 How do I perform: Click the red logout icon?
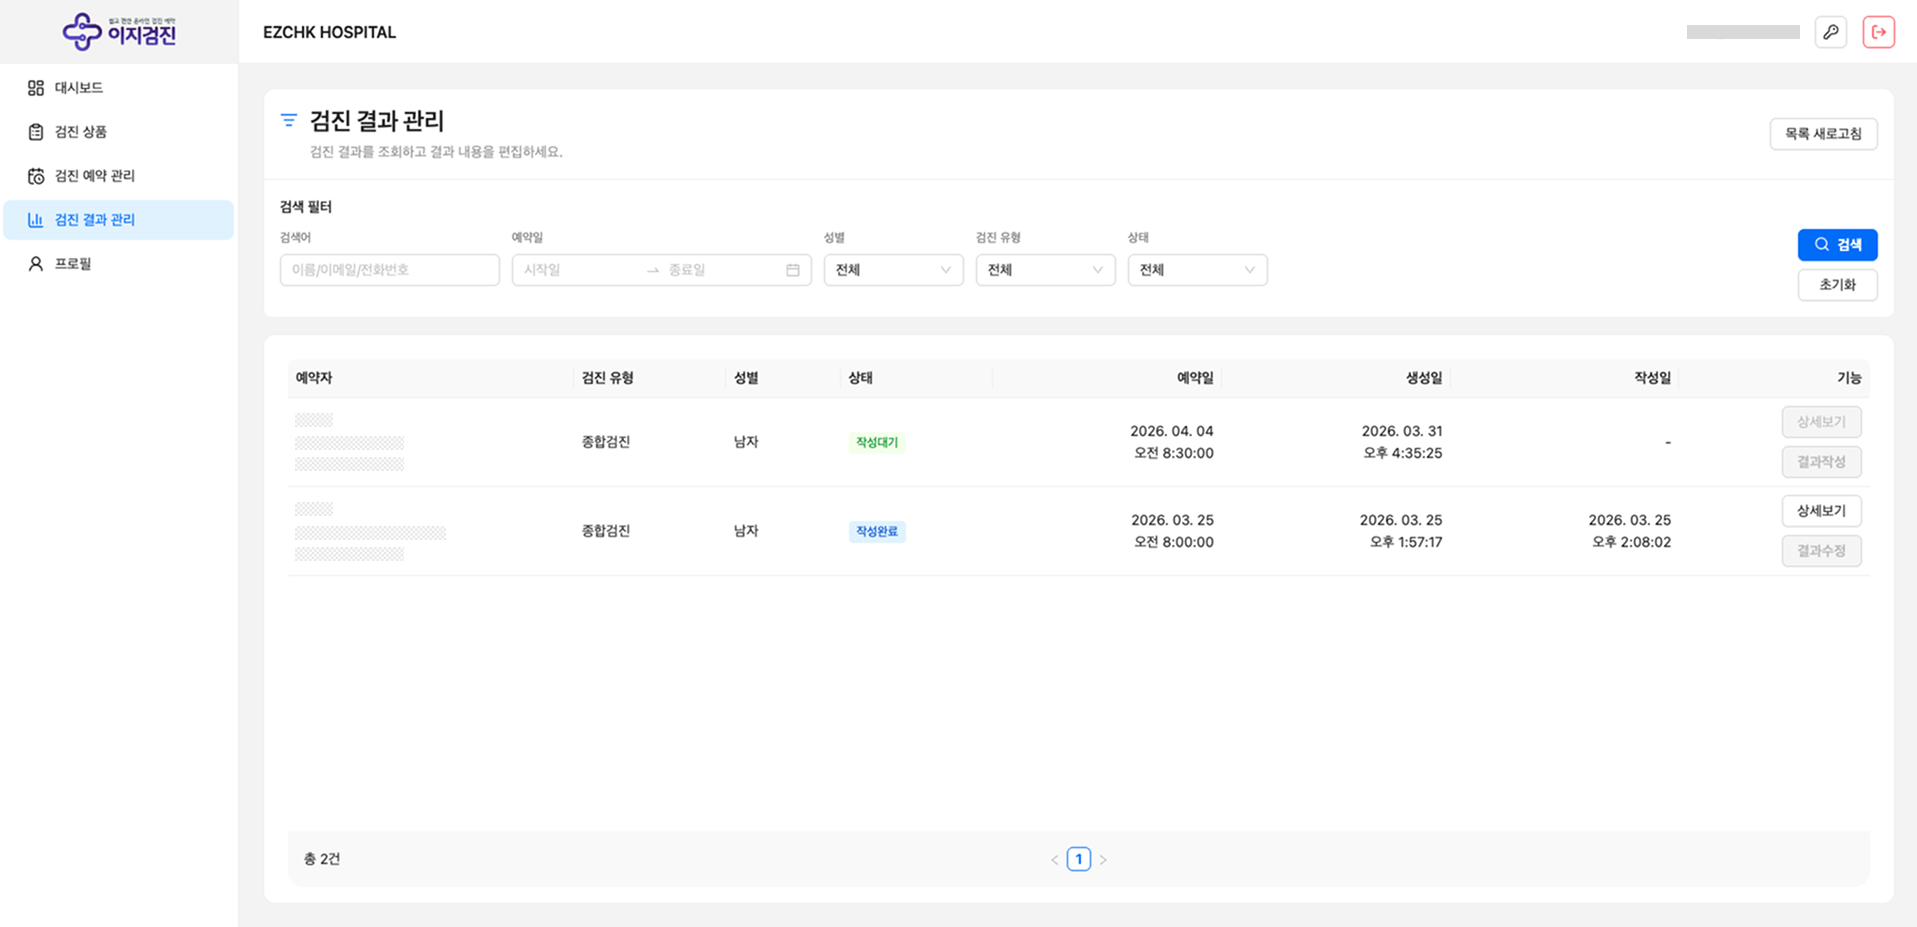point(1878,32)
